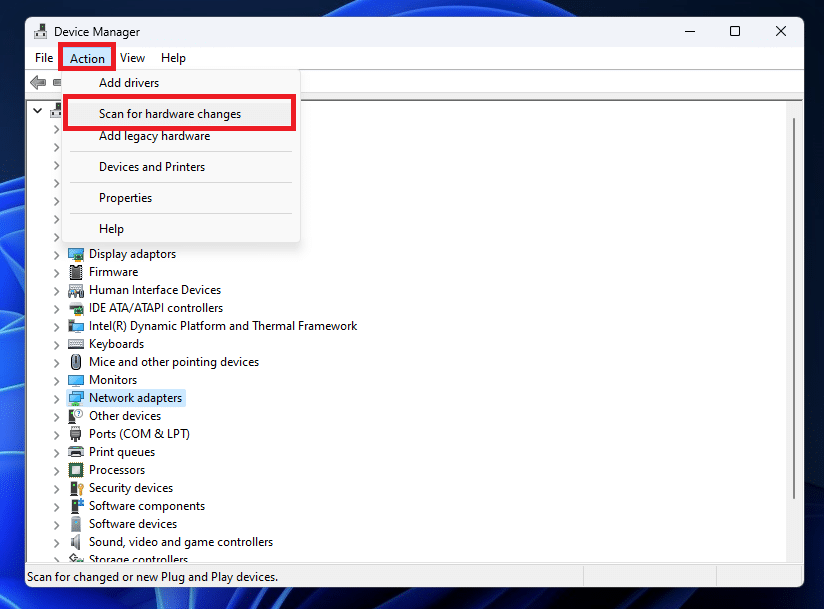Open the View menu
Screen dimensions: 824x609
coord(132,57)
